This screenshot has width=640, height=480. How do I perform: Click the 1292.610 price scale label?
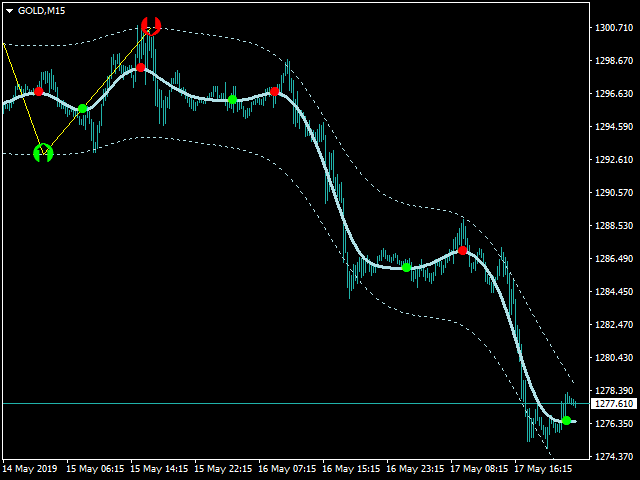click(614, 160)
